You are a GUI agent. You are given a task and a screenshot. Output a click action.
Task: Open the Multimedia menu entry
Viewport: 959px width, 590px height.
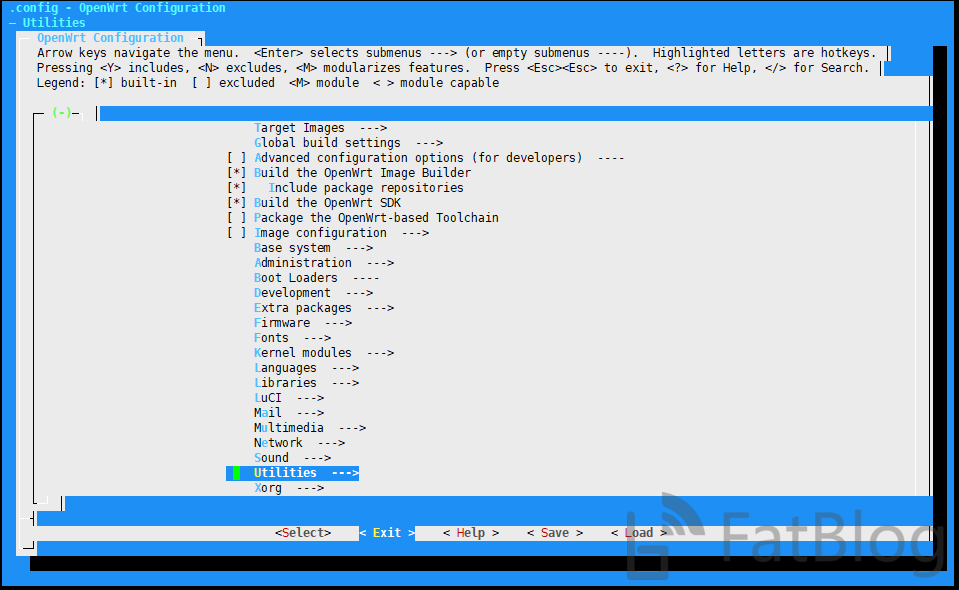(310, 428)
